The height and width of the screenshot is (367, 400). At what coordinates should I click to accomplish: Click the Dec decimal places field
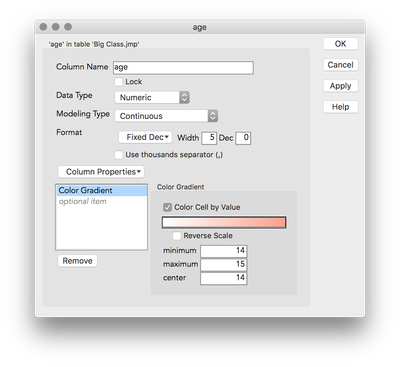243,138
